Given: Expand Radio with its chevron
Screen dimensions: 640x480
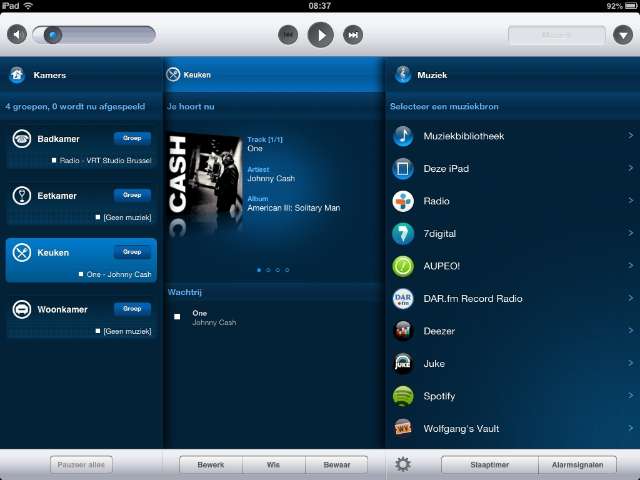Looking at the screenshot, I should (630, 200).
